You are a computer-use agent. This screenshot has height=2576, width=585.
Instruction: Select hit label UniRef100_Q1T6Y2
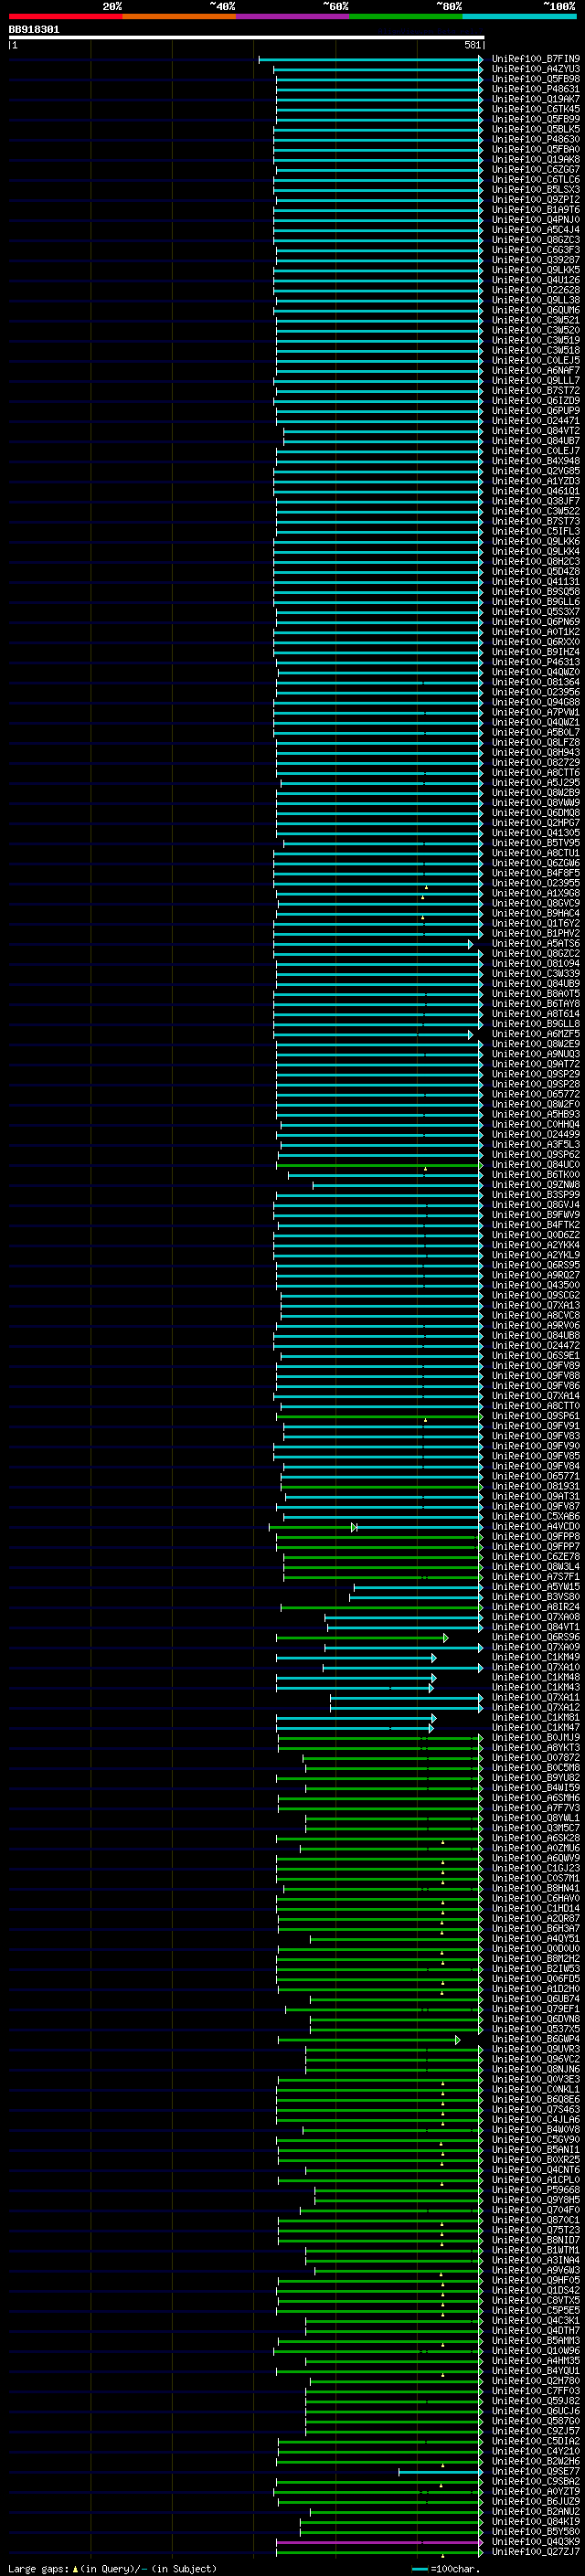536,924
